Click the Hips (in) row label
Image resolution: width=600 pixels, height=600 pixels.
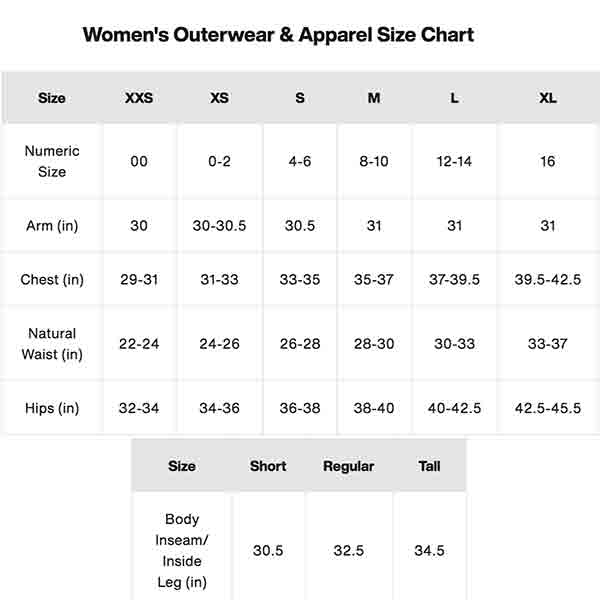pyautogui.click(x=52, y=408)
